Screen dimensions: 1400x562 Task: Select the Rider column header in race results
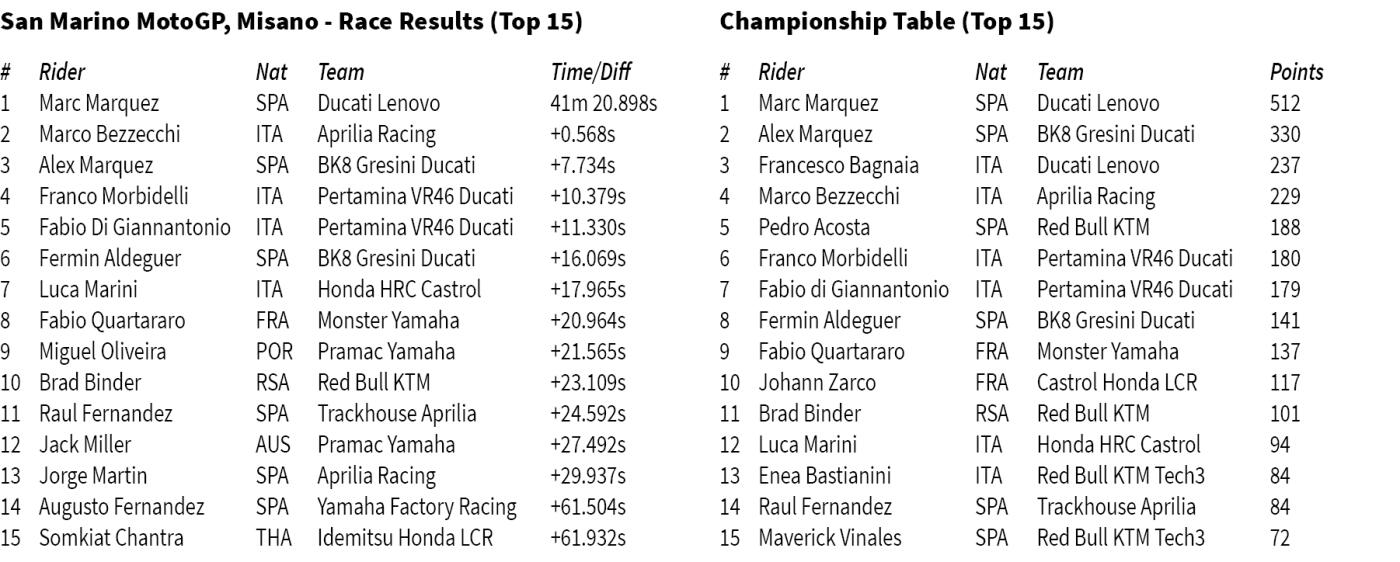[x=62, y=72]
